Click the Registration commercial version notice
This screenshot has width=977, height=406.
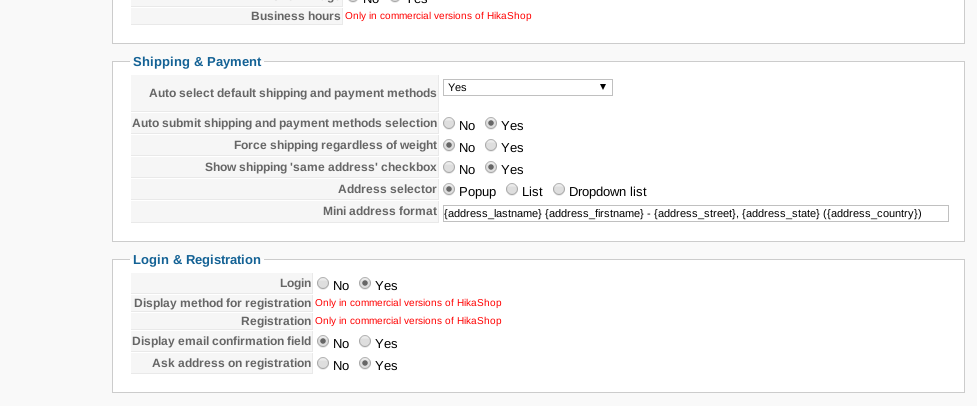coord(408,321)
